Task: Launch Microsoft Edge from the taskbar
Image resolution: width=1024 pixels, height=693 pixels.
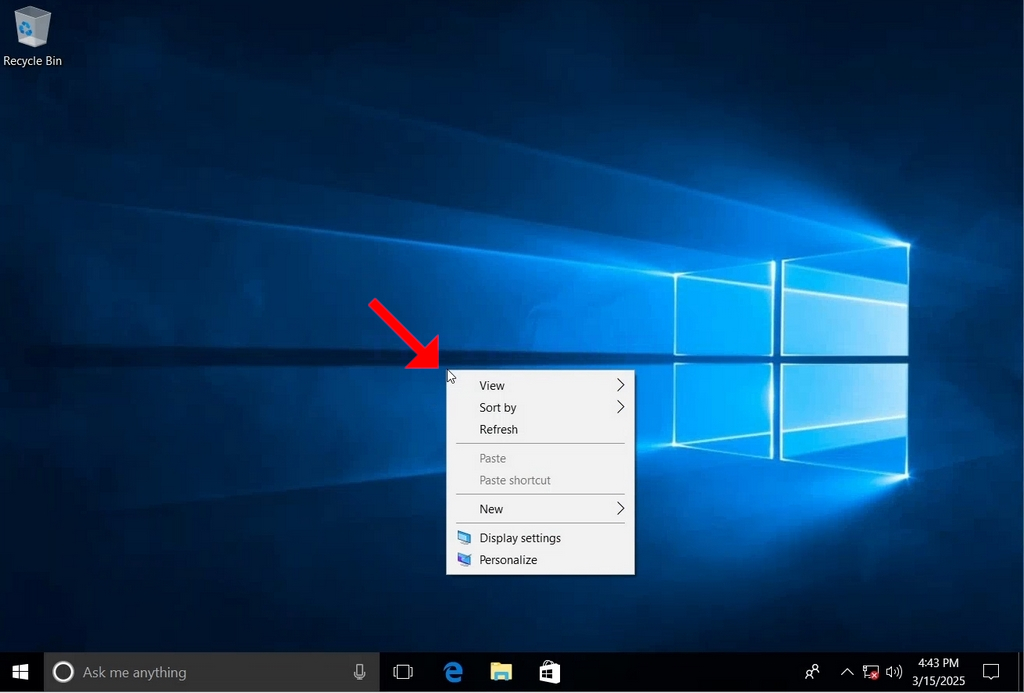Action: click(453, 672)
